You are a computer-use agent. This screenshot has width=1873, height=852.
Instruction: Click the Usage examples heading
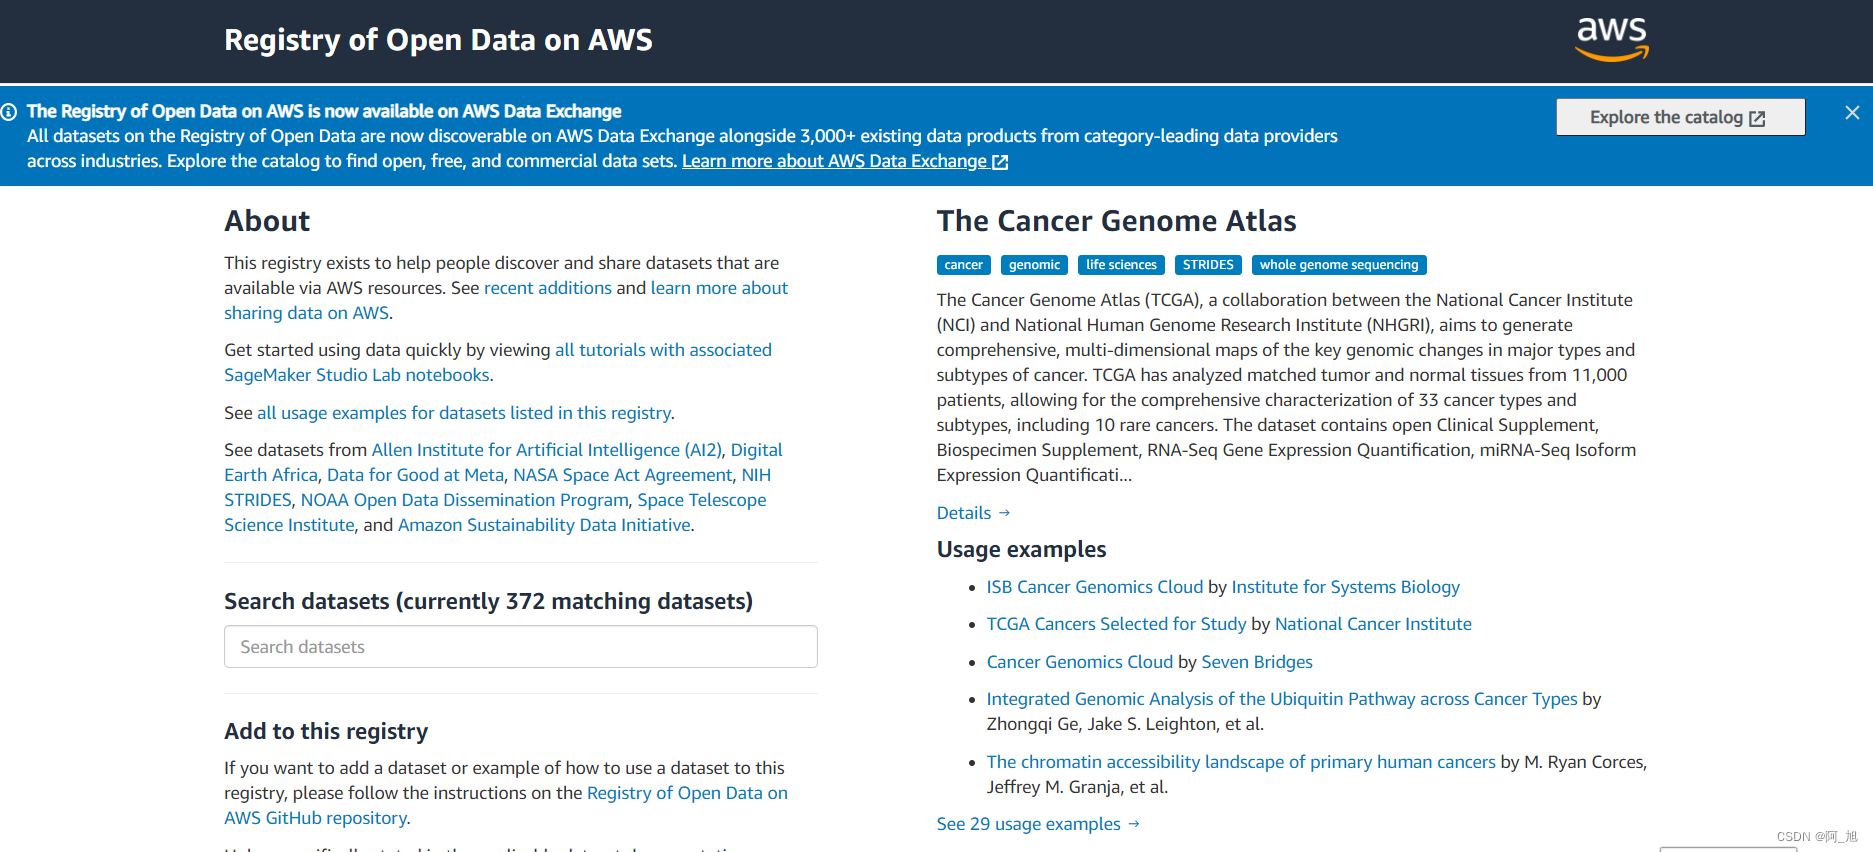click(1021, 549)
